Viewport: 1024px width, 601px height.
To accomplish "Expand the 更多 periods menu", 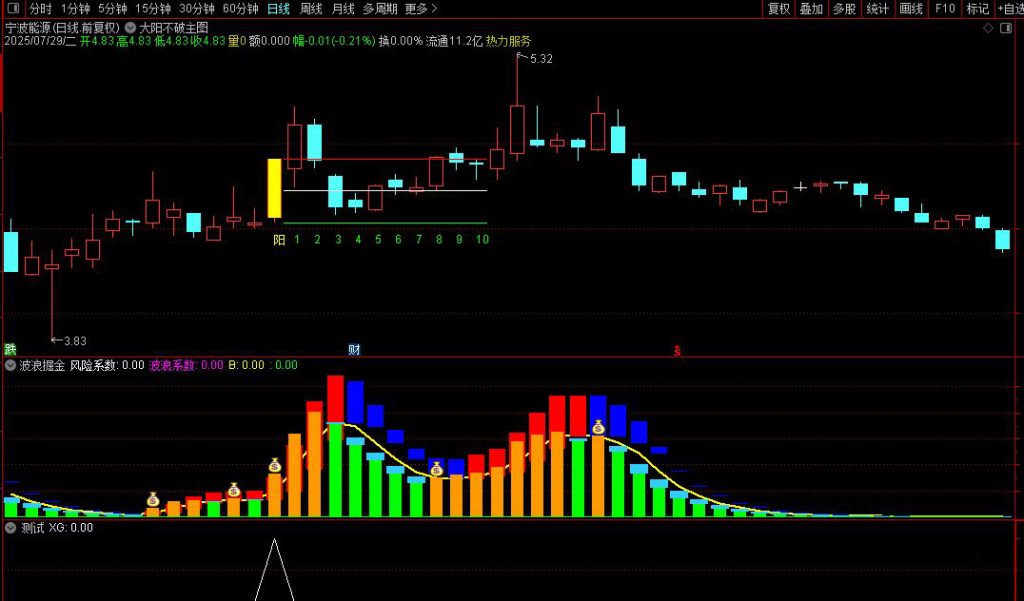I will (420, 9).
